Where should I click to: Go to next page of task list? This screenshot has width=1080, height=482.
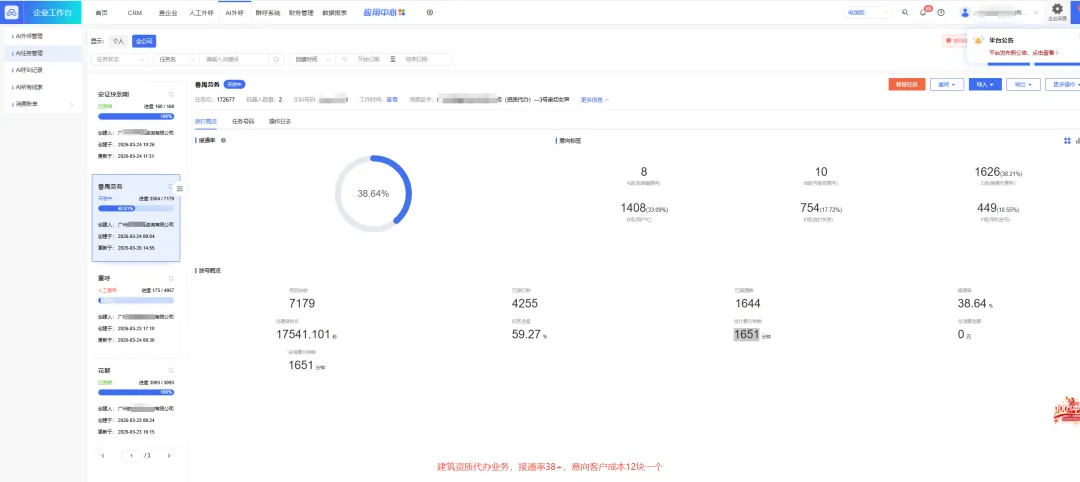point(169,456)
